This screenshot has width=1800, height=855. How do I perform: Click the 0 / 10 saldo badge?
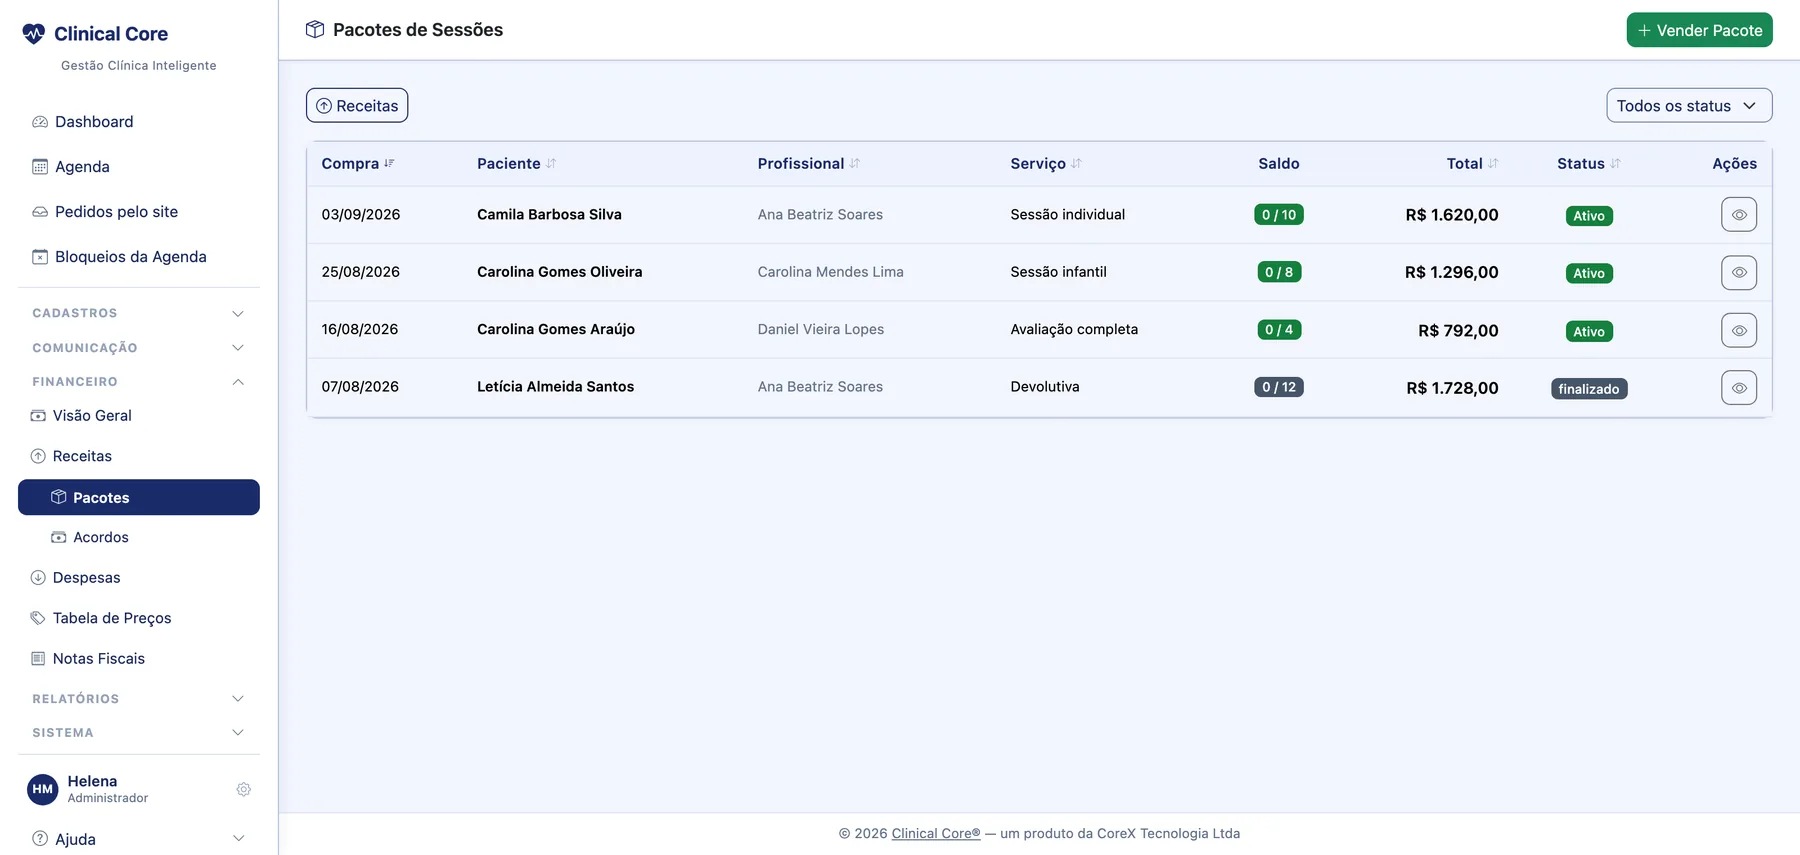(x=1279, y=214)
